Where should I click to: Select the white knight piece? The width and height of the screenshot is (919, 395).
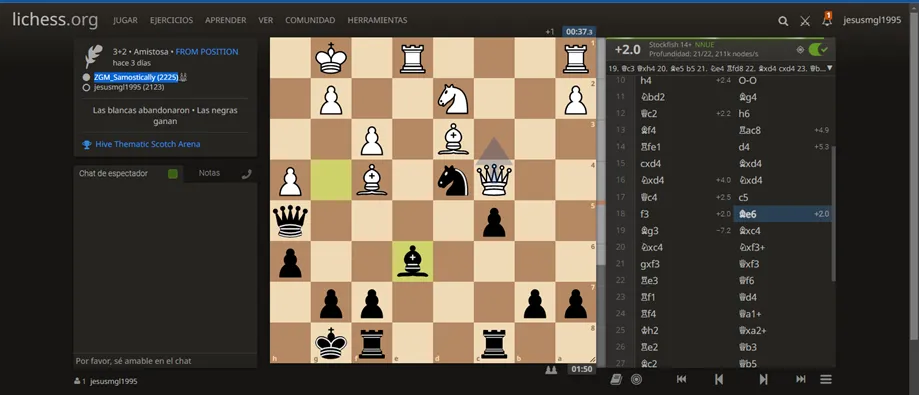tap(454, 99)
